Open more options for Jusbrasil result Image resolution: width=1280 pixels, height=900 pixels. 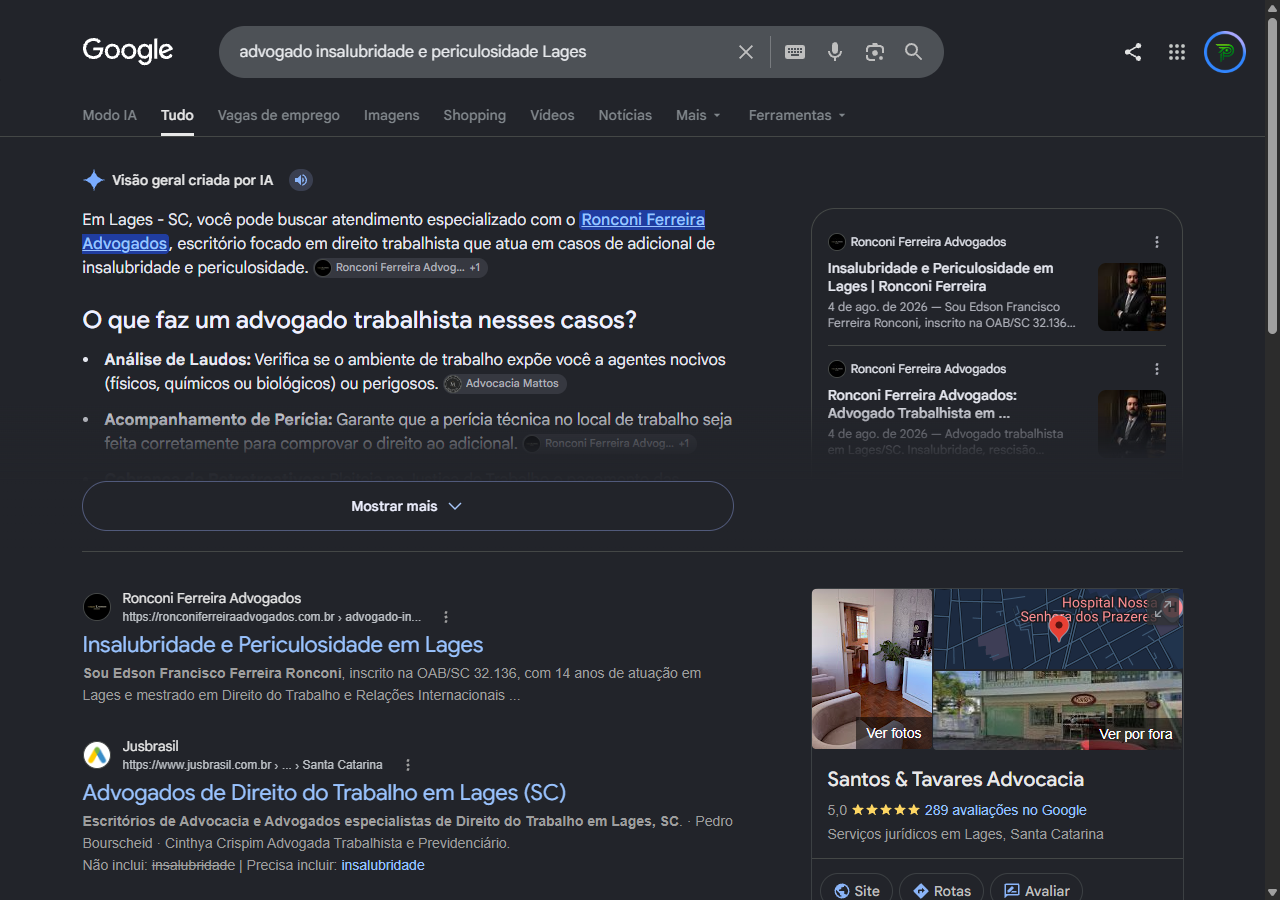click(407, 765)
